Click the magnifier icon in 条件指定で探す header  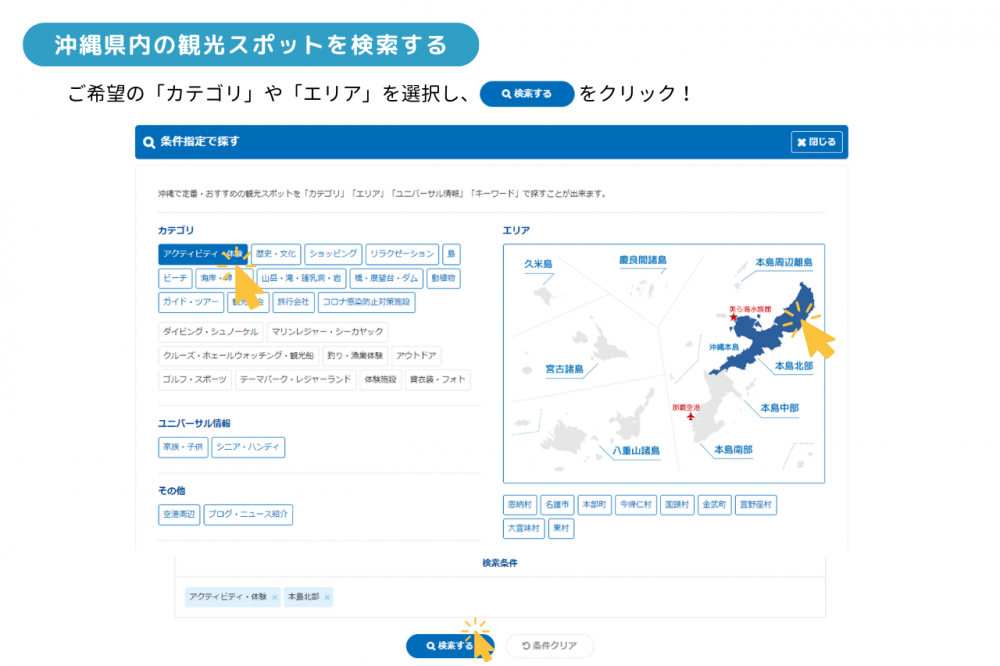point(149,142)
